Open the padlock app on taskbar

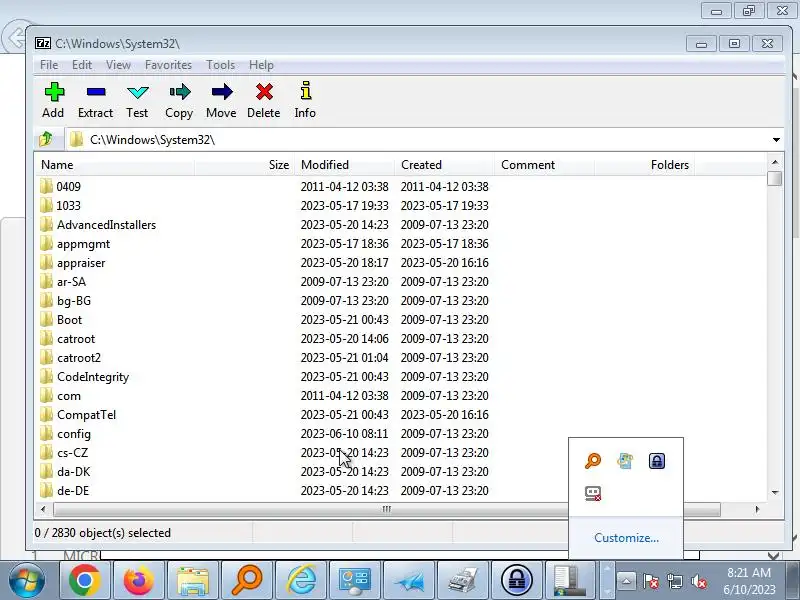click(517, 581)
